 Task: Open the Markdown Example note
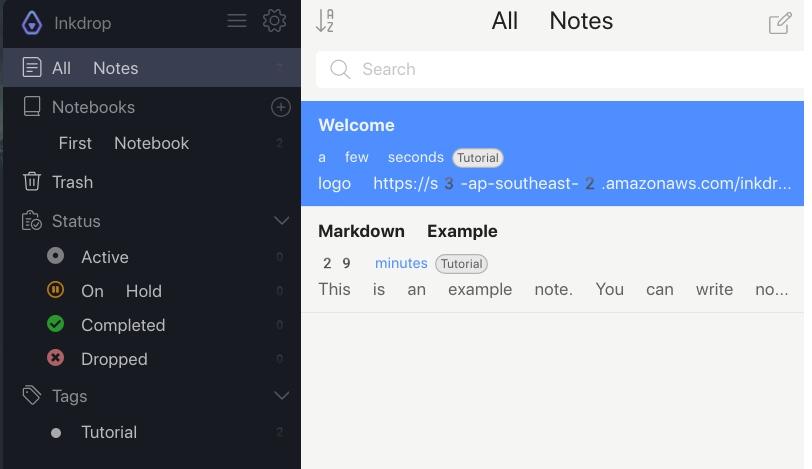[x=552, y=259]
